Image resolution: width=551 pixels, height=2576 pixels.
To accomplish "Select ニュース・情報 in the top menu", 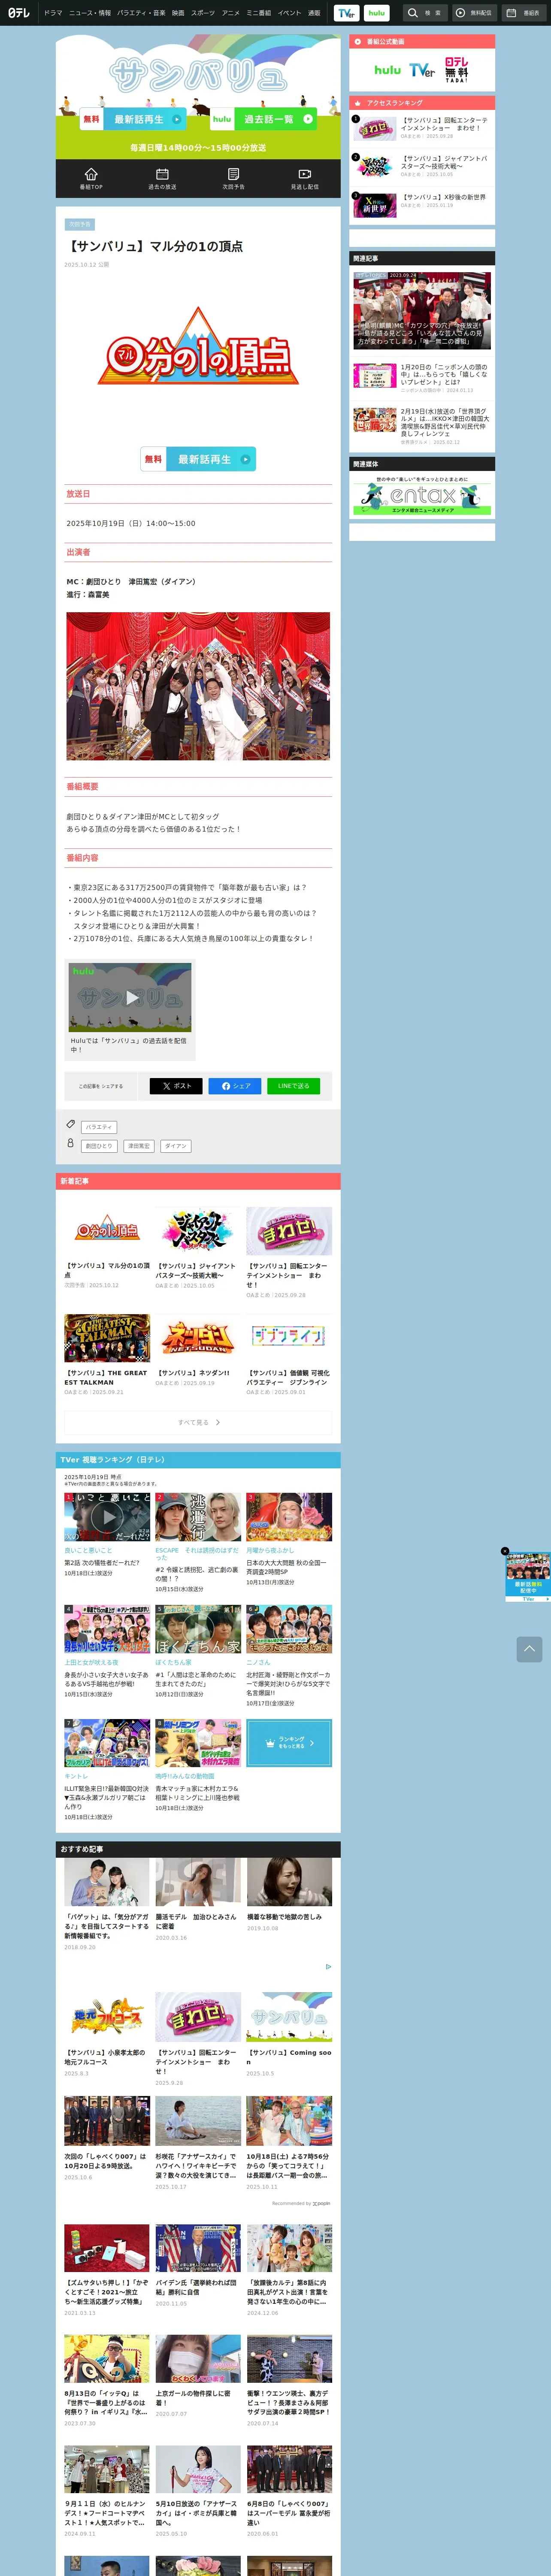I will (90, 13).
